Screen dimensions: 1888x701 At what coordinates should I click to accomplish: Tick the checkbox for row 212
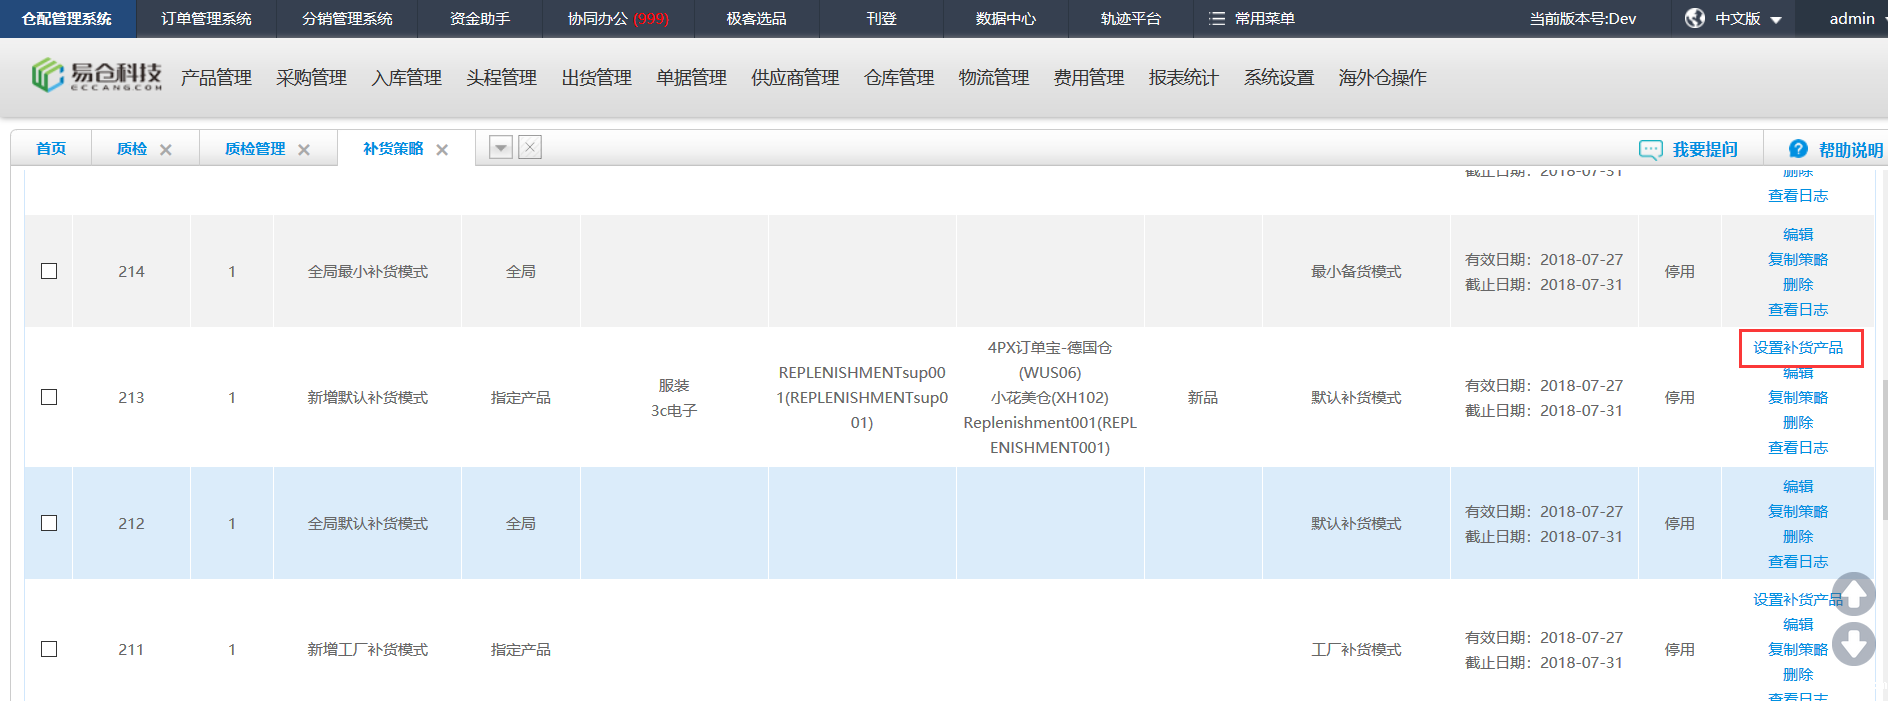[49, 523]
